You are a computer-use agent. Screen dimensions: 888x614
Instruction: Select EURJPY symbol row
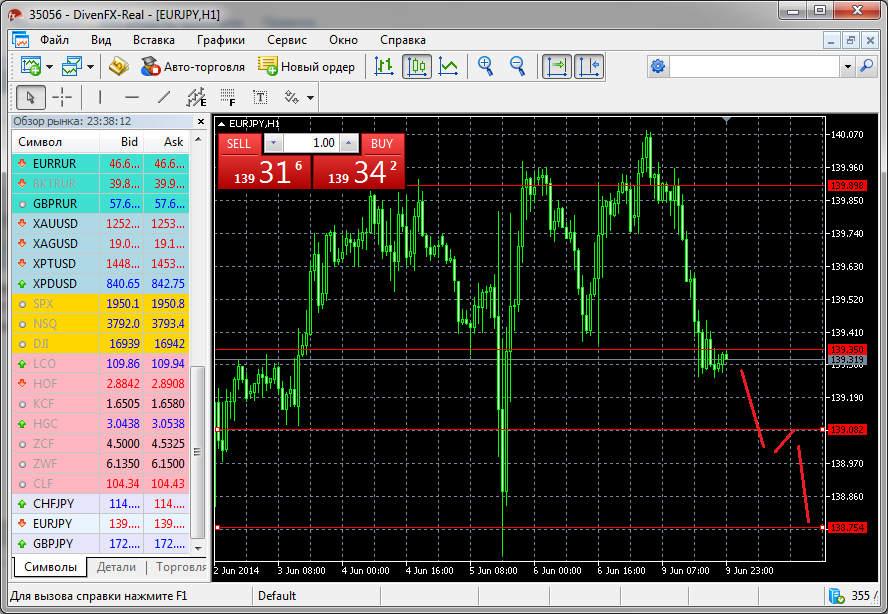[100, 523]
